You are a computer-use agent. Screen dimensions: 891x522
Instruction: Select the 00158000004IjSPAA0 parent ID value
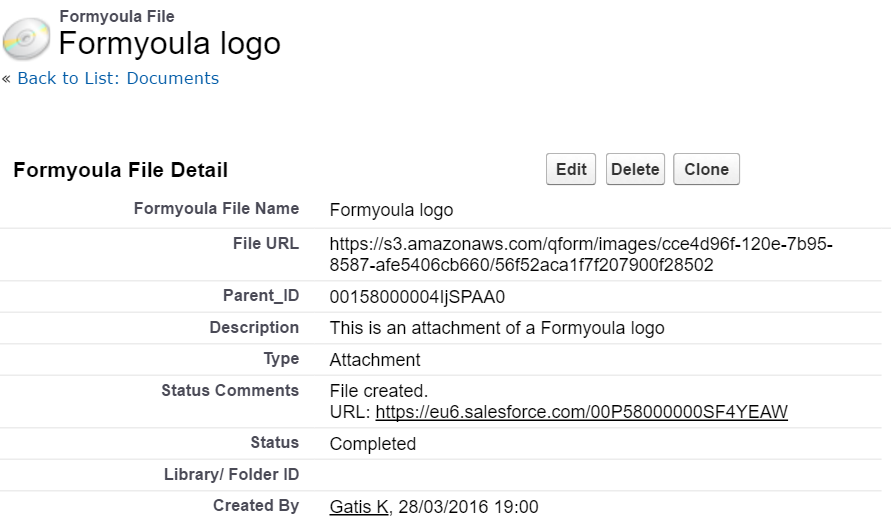[417, 297]
